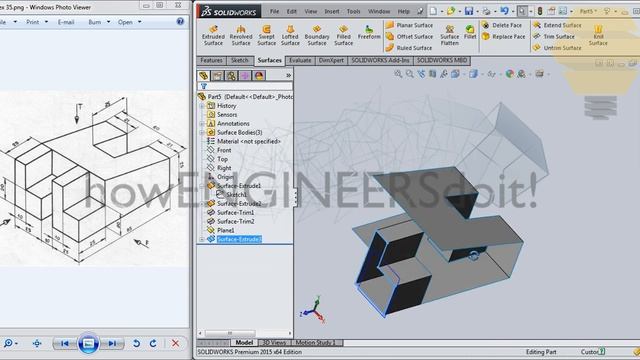Viewport: 640px width, 360px height.
Task: Switch to the SOLIDWORKS MBD tab
Action: coord(442,61)
